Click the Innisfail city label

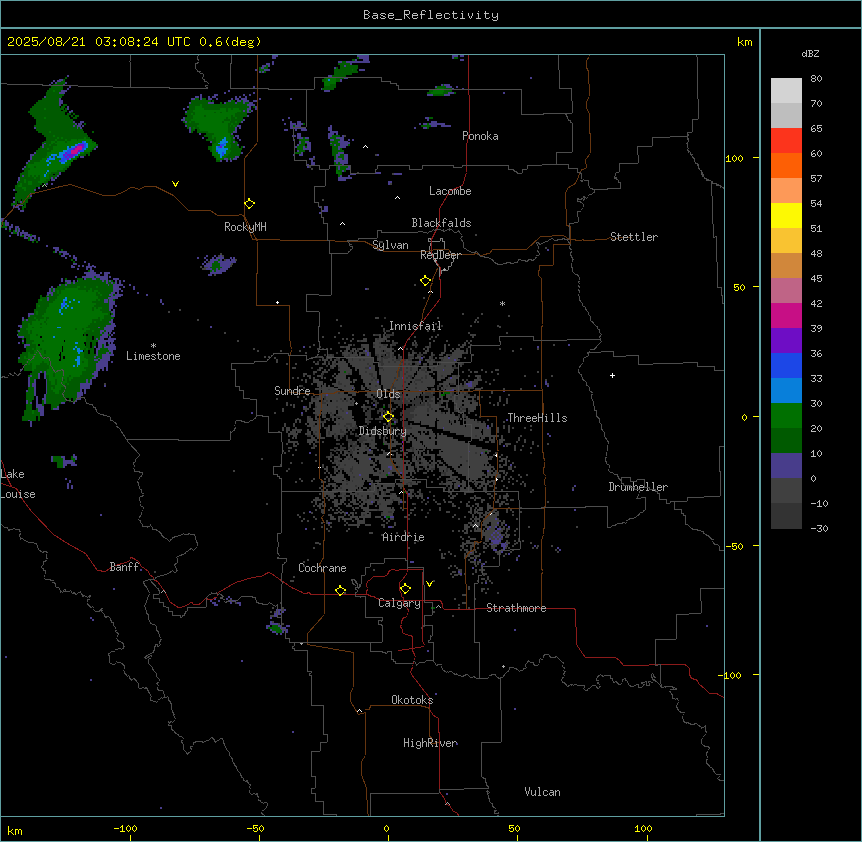click(x=415, y=326)
